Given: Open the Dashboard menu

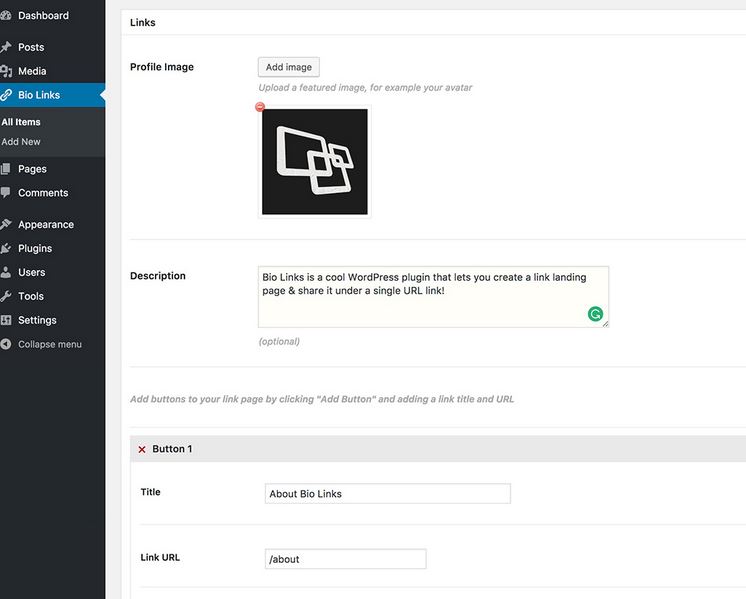Looking at the screenshot, I should coord(43,16).
